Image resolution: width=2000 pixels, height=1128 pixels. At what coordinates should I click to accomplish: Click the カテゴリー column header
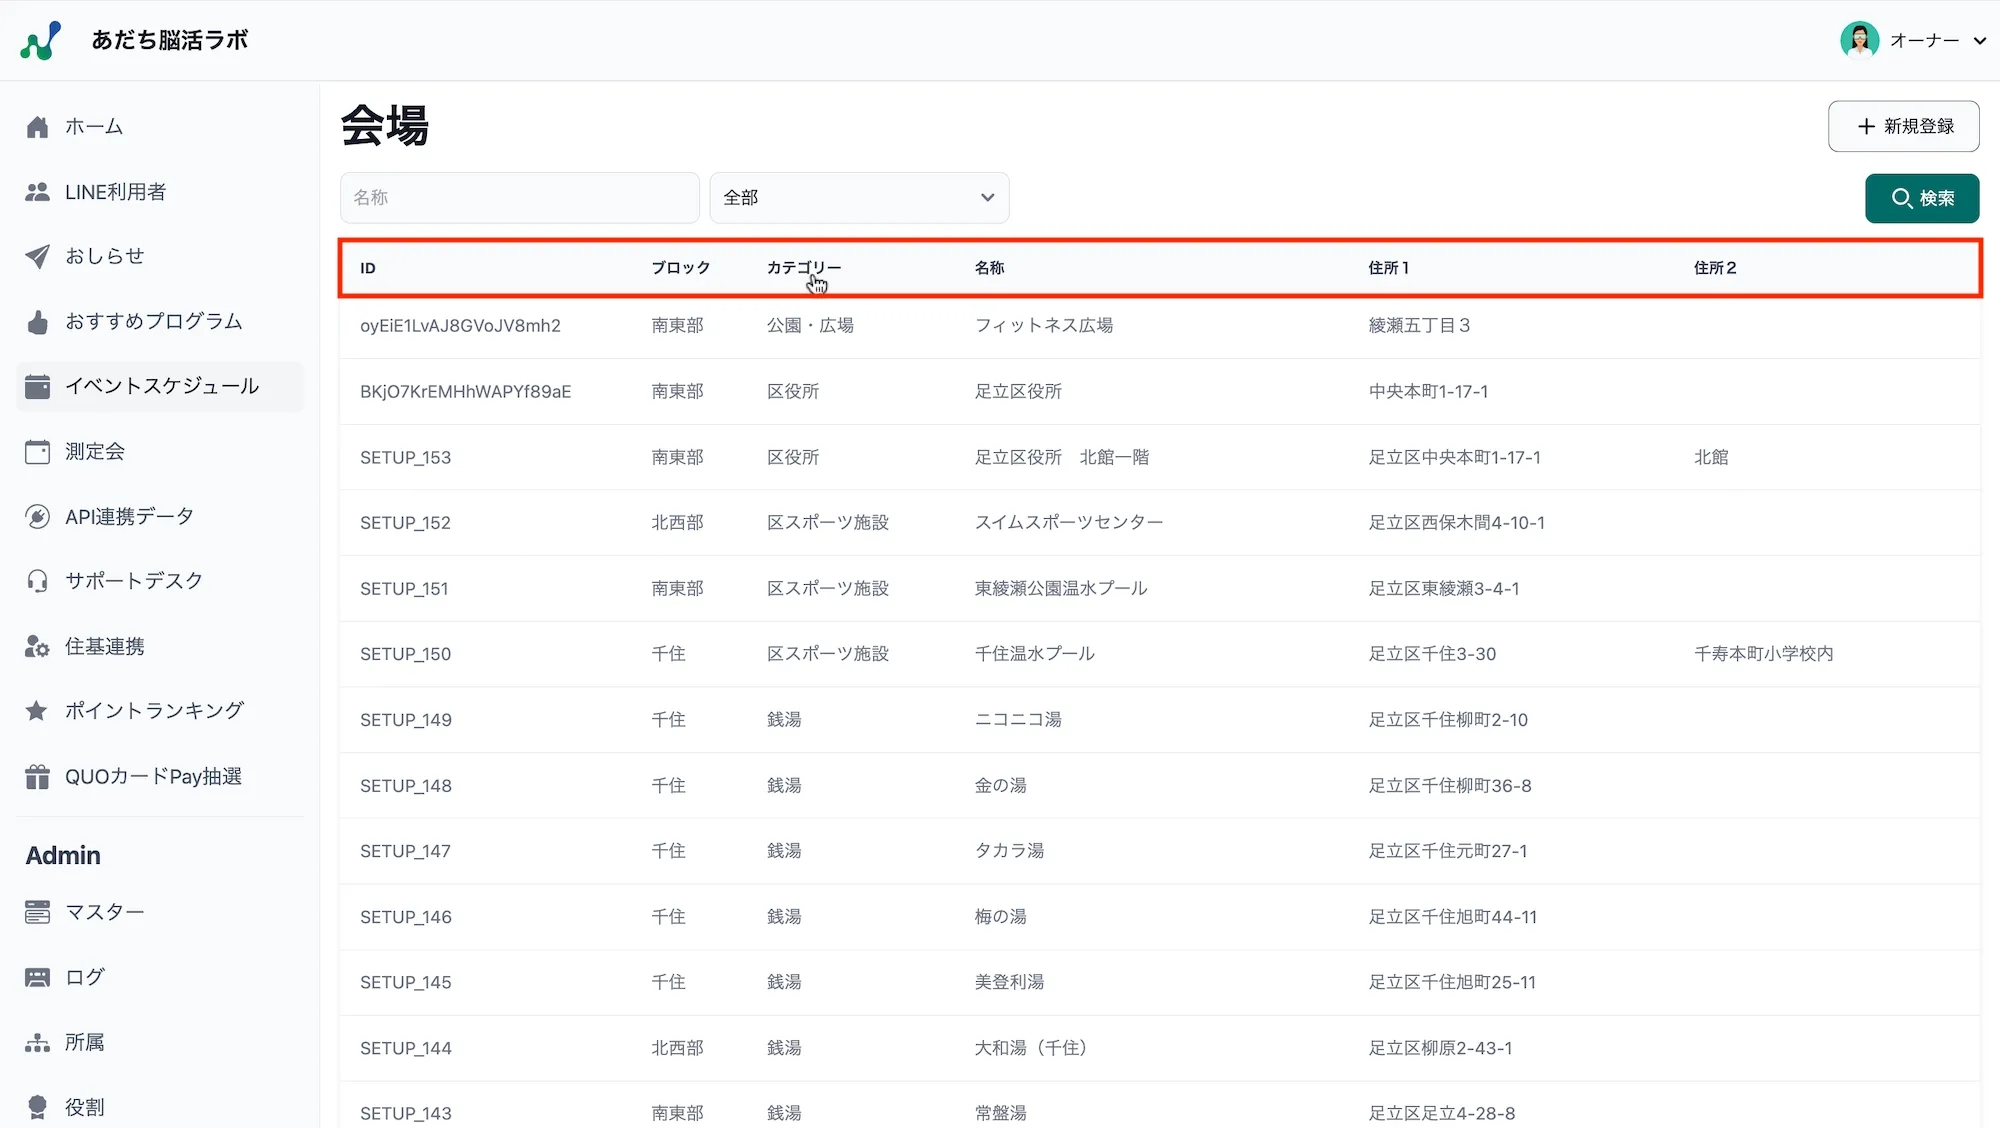point(803,268)
